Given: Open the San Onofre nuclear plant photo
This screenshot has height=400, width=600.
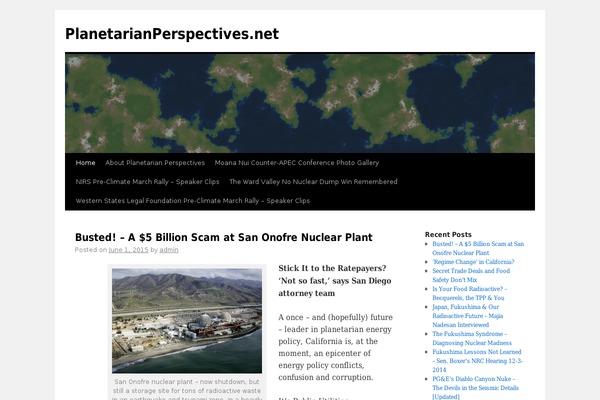Looking at the screenshot, I should [x=187, y=321].
